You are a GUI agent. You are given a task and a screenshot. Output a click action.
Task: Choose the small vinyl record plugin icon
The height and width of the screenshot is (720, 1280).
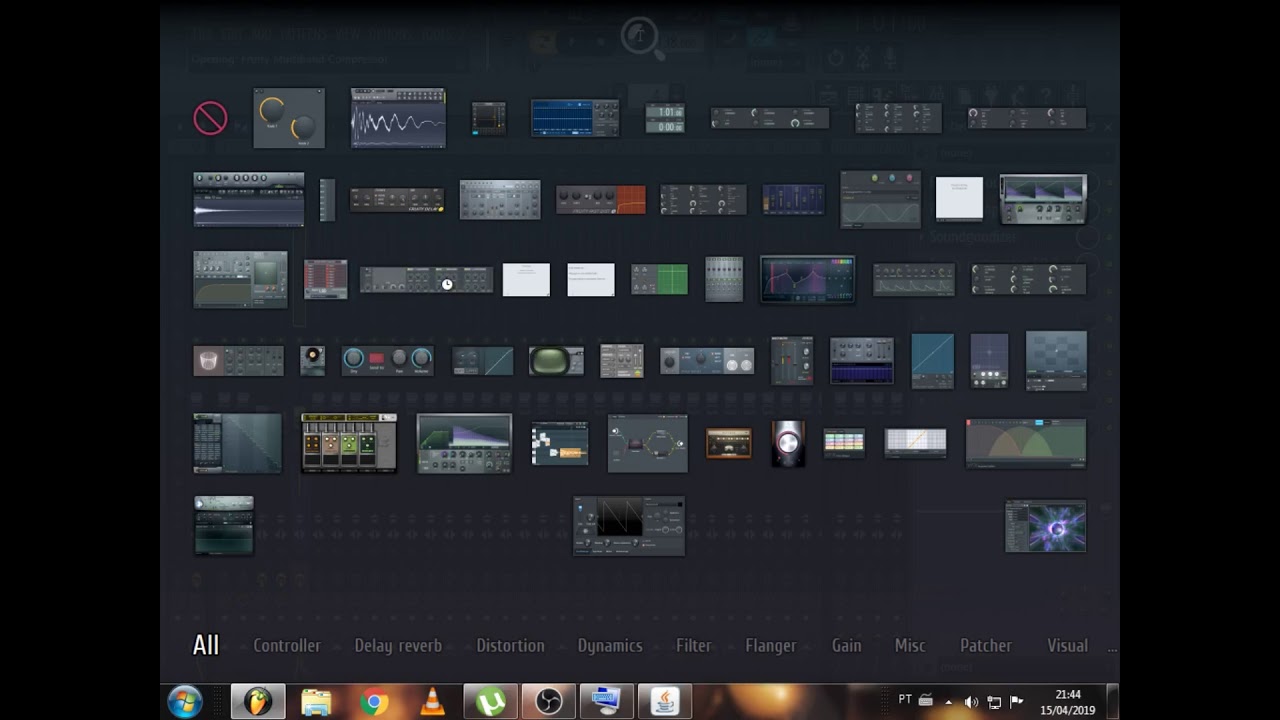click(313, 360)
